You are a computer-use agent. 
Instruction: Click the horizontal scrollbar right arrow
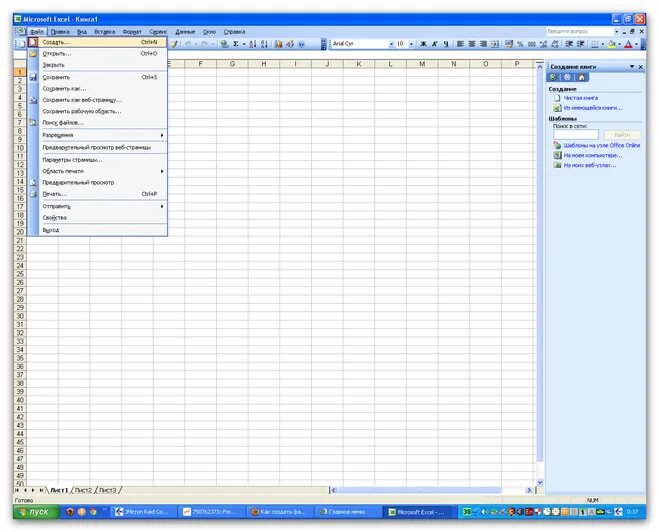pos(529,490)
